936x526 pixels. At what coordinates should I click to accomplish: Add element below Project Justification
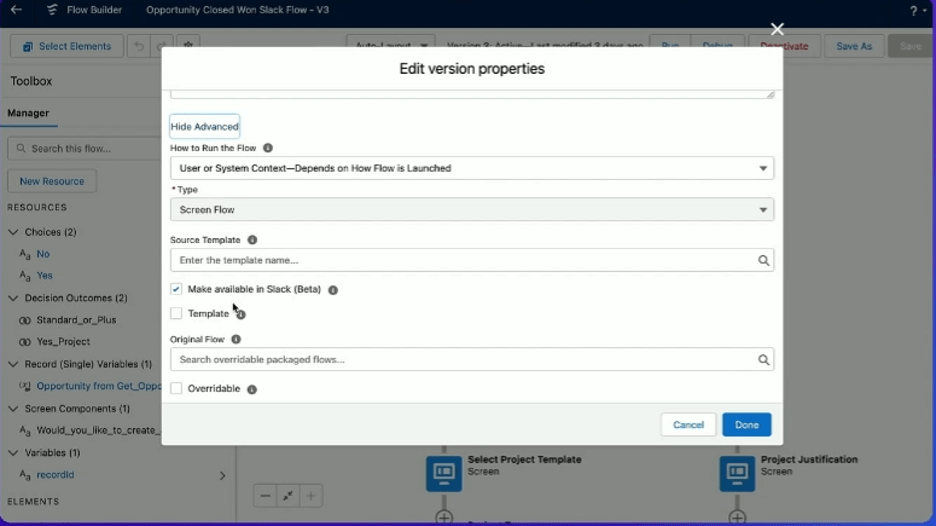click(x=737, y=517)
